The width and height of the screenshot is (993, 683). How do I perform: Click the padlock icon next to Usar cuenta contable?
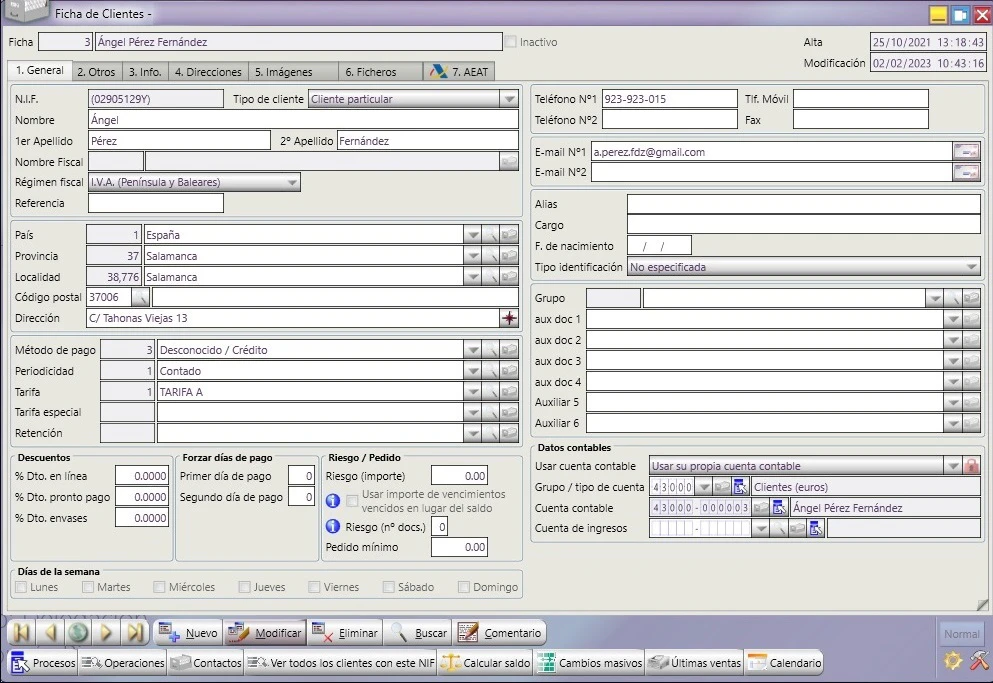coord(971,466)
